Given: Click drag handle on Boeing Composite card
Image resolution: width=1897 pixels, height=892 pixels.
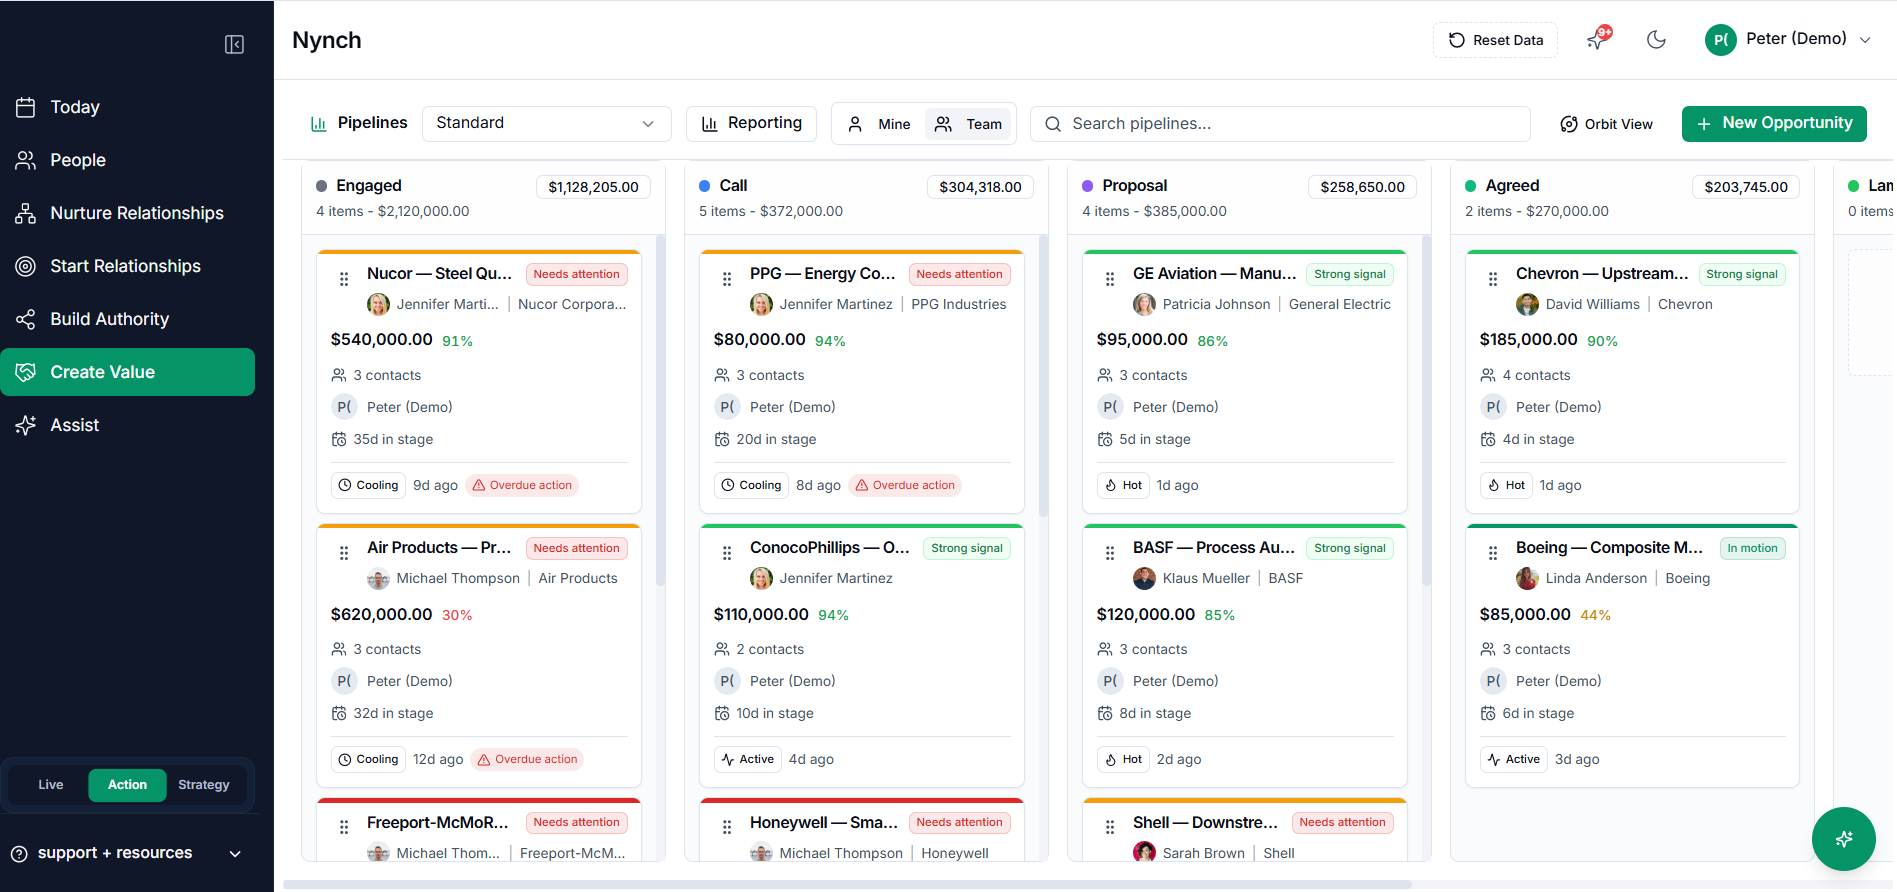Looking at the screenshot, I should point(1493,553).
